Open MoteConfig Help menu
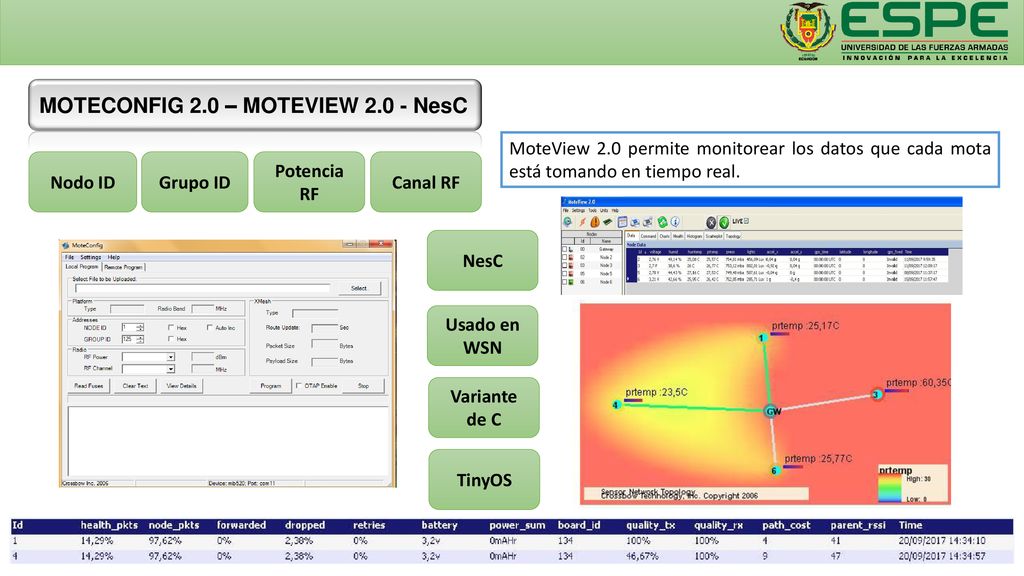This screenshot has height=576, width=1024. (114, 257)
